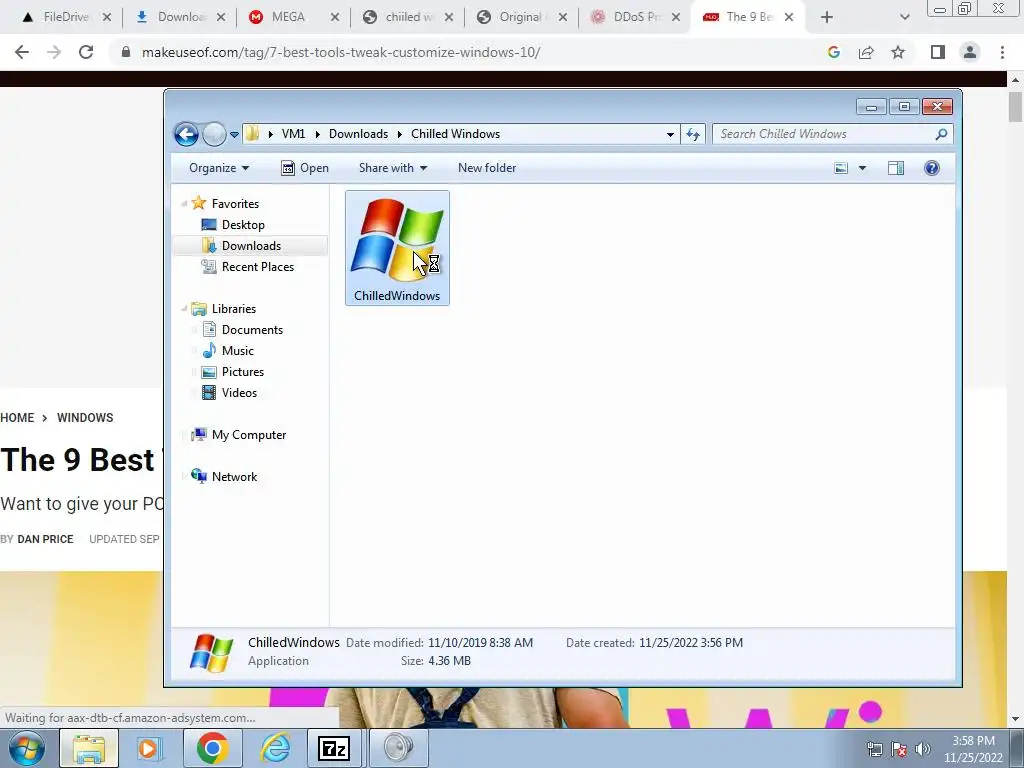The width and height of the screenshot is (1024, 768).
Task: Bookmark this page with the star icon
Action: pyautogui.click(x=898, y=52)
